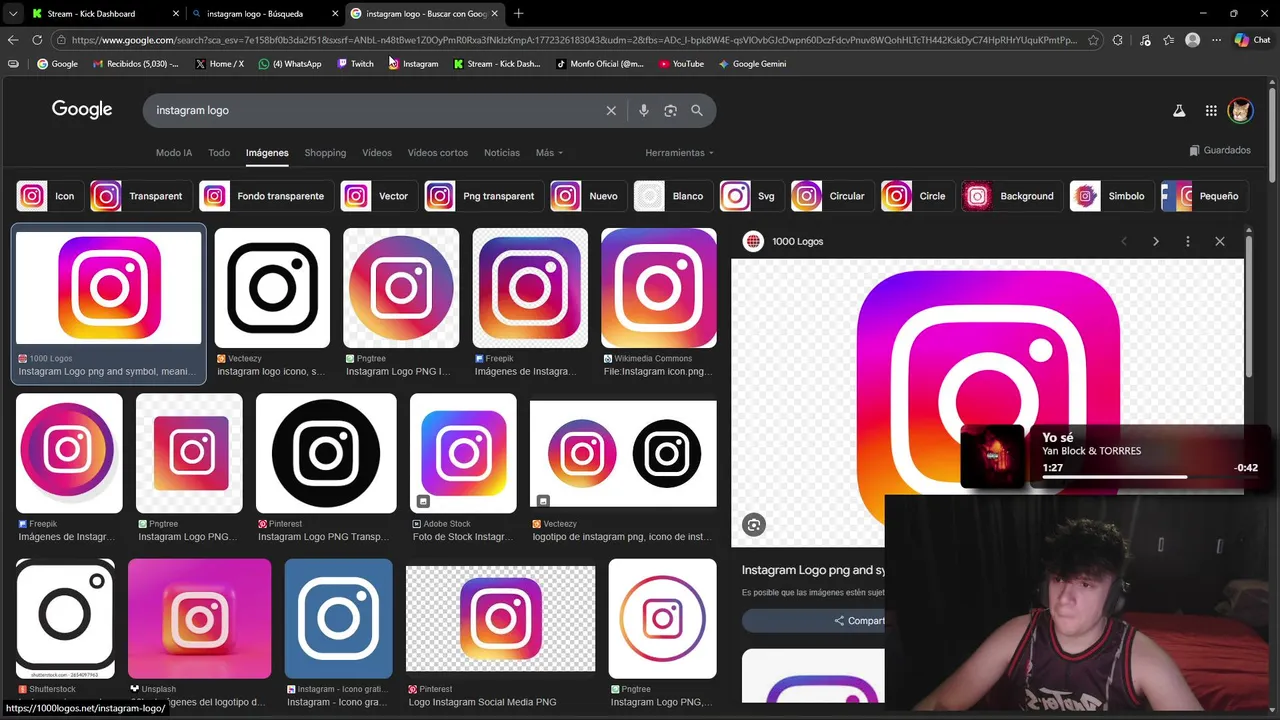Open the Google Gemini bookmark
This screenshot has width=1280, height=720.
(x=752, y=64)
